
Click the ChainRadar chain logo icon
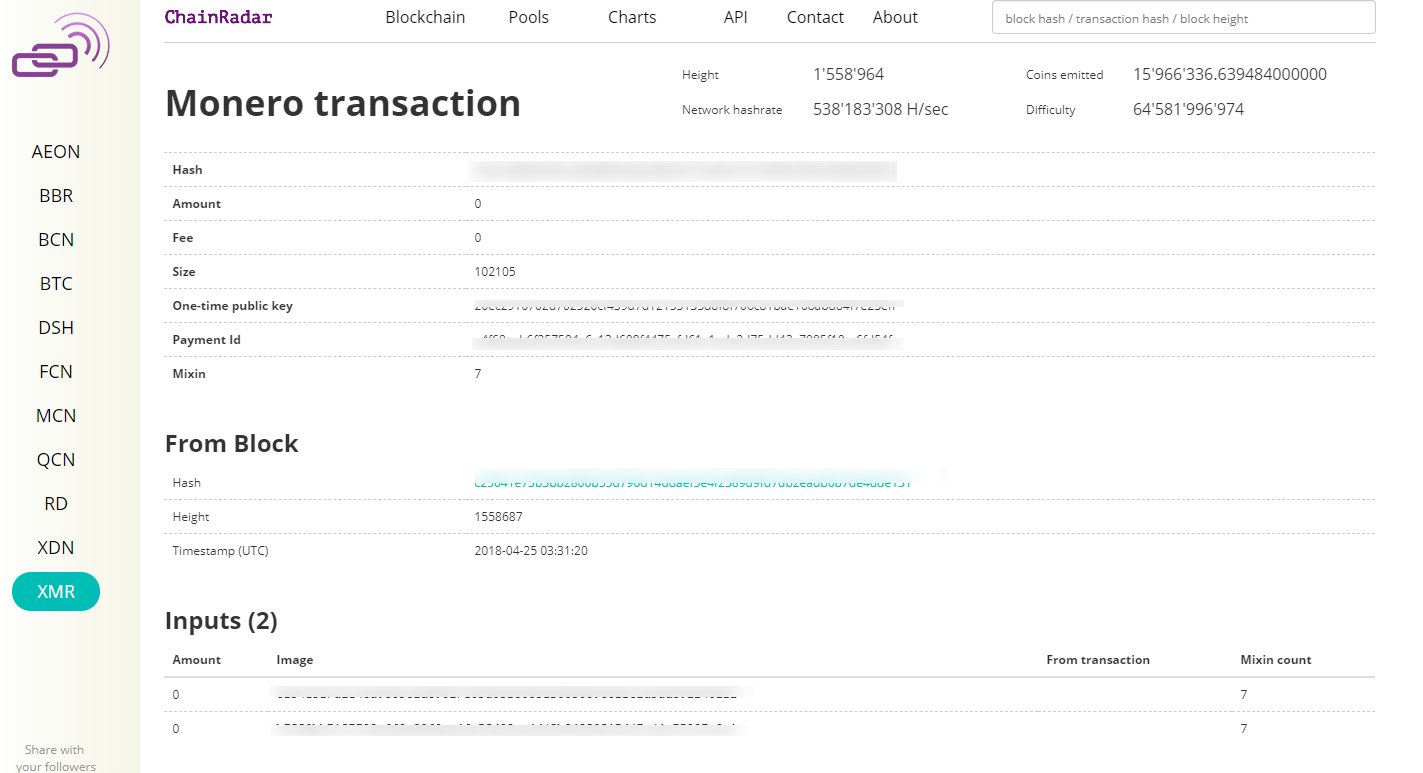click(61, 45)
